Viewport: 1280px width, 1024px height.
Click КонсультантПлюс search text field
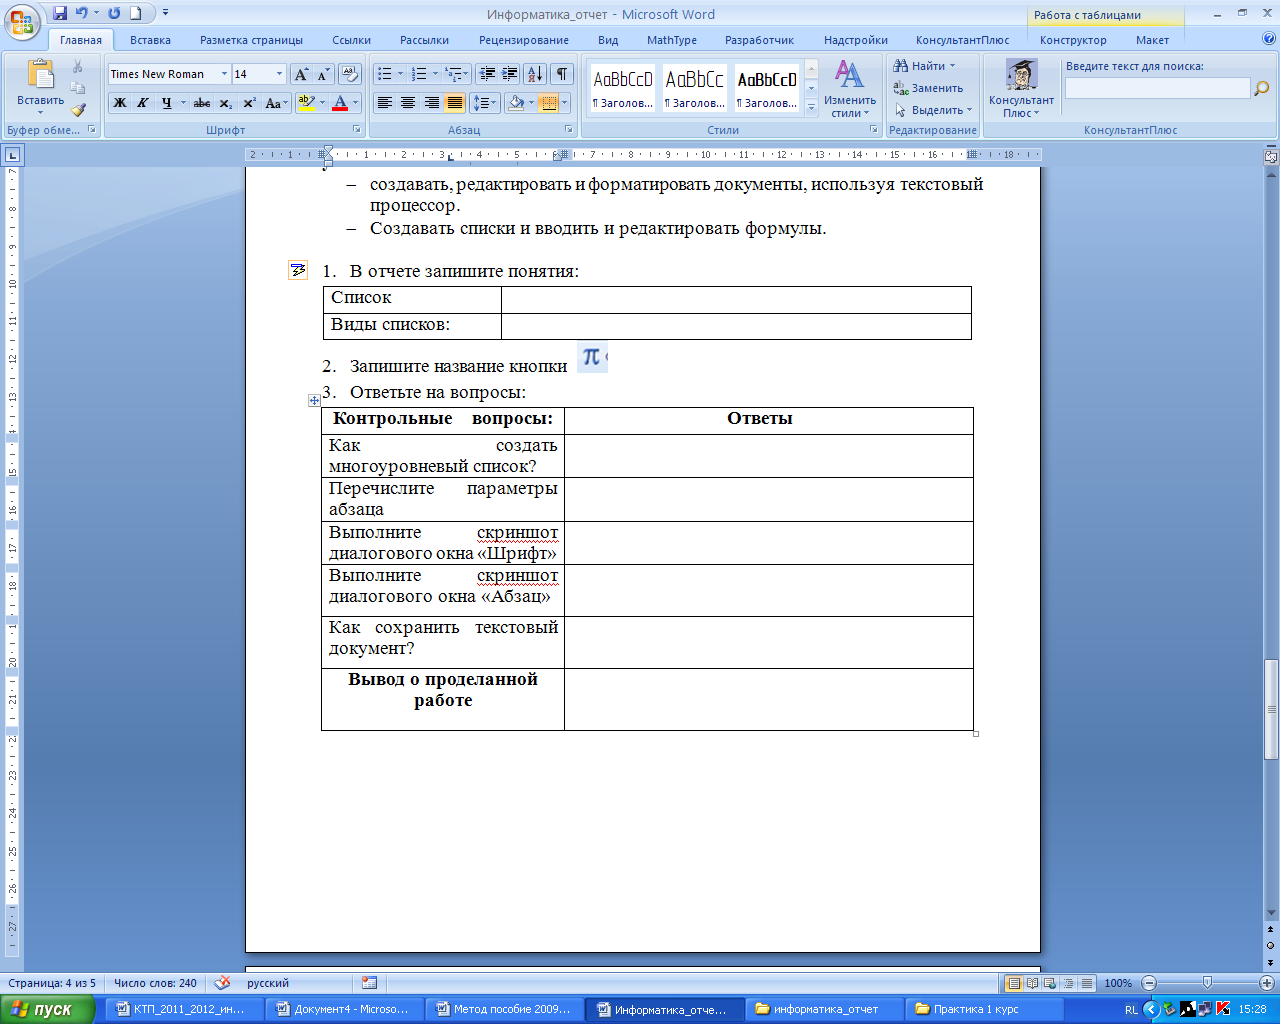pyautogui.click(x=1158, y=88)
